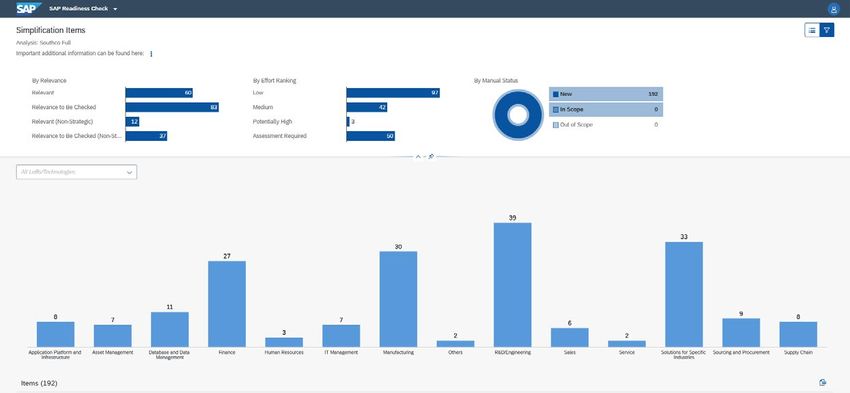Select the Assessment Required bar showing 50
This screenshot has height=393, width=850.
370,136
